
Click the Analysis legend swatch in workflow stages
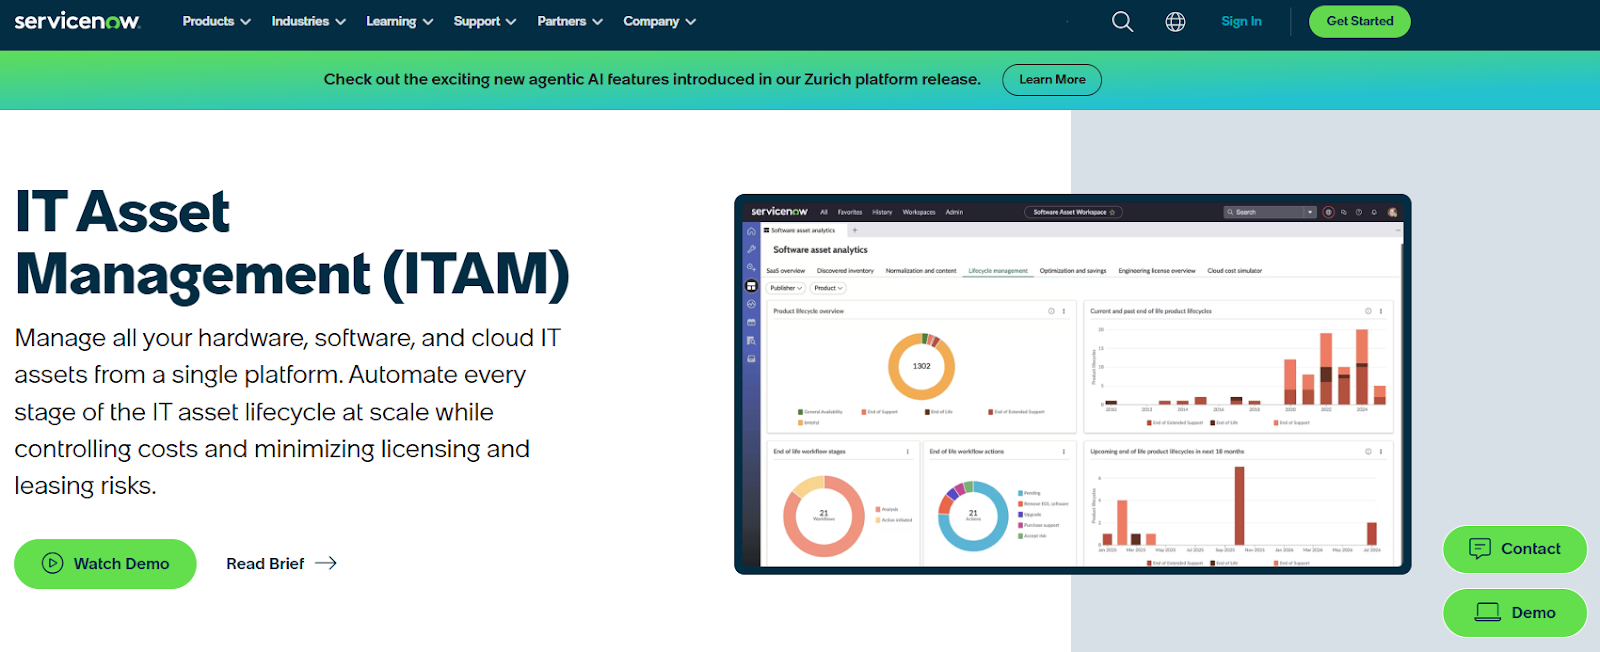point(878,509)
